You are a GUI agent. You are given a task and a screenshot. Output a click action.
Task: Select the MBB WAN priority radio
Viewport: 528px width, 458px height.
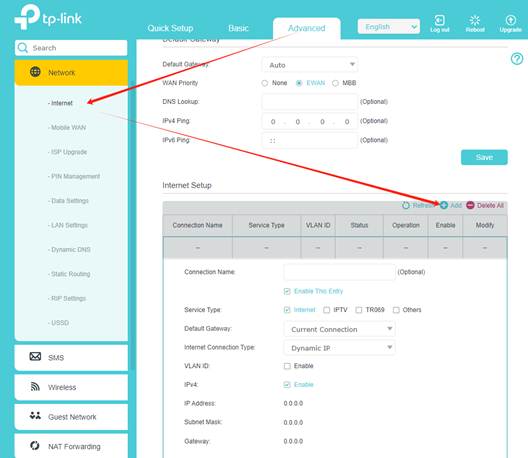pyautogui.click(x=335, y=83)
